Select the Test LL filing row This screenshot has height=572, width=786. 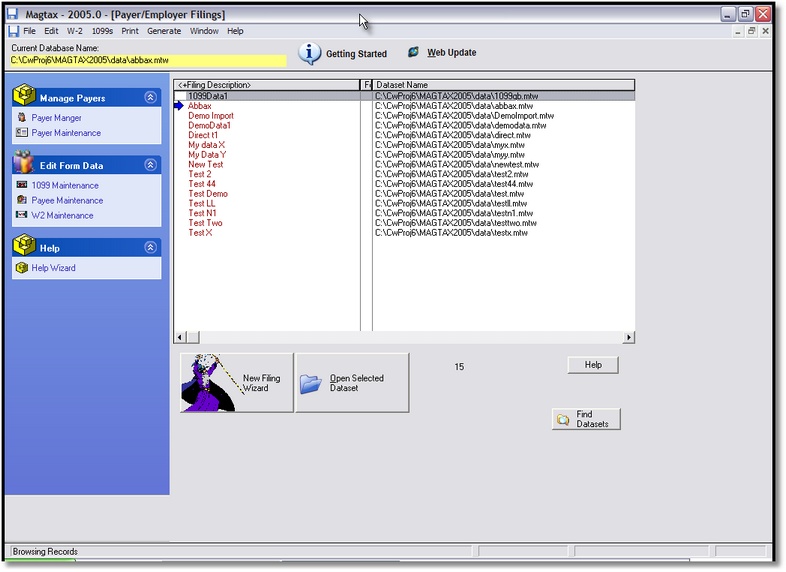pos(405,204)
